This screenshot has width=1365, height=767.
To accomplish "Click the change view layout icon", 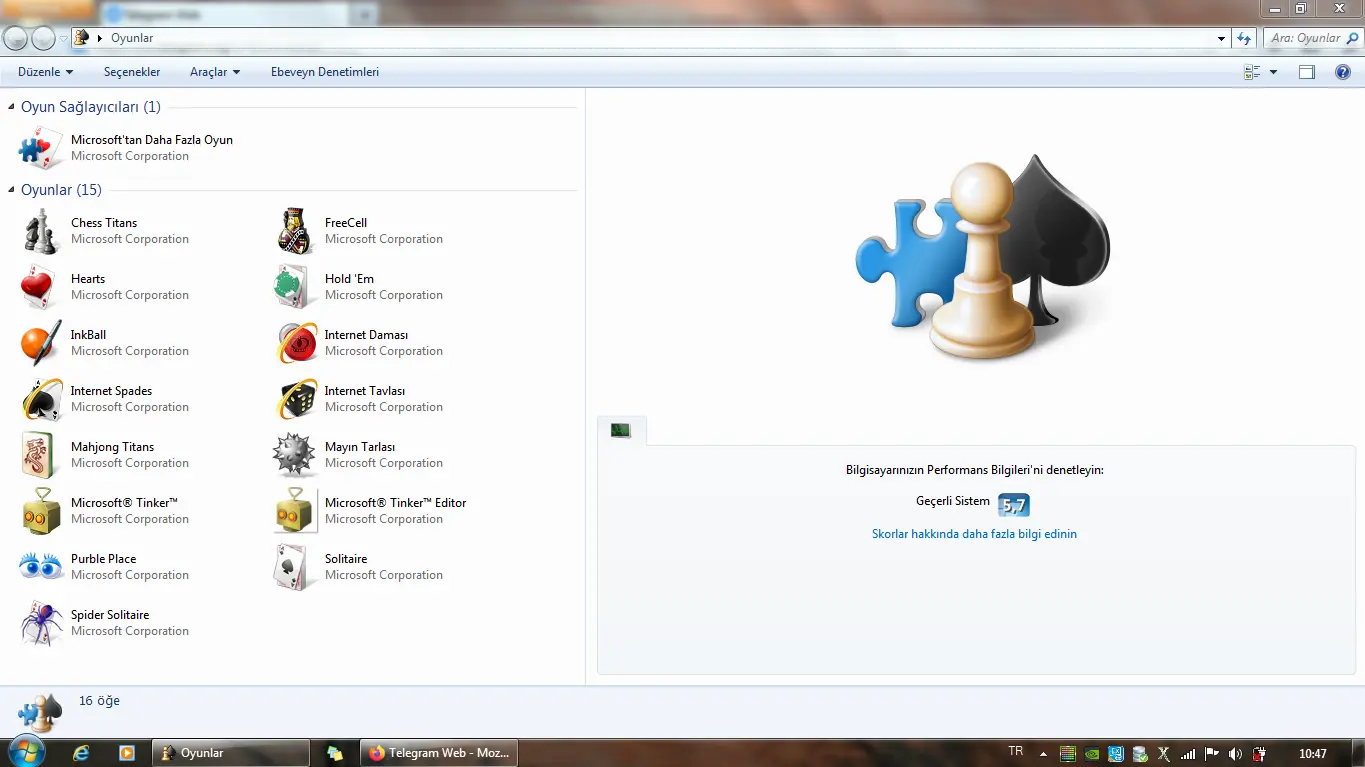I will (x=1251, y=72).
